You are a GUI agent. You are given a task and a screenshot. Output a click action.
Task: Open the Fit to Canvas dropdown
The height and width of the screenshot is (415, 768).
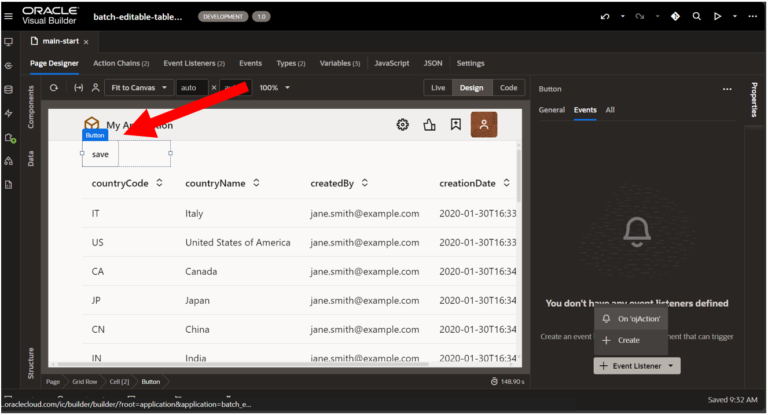point(138,88)
